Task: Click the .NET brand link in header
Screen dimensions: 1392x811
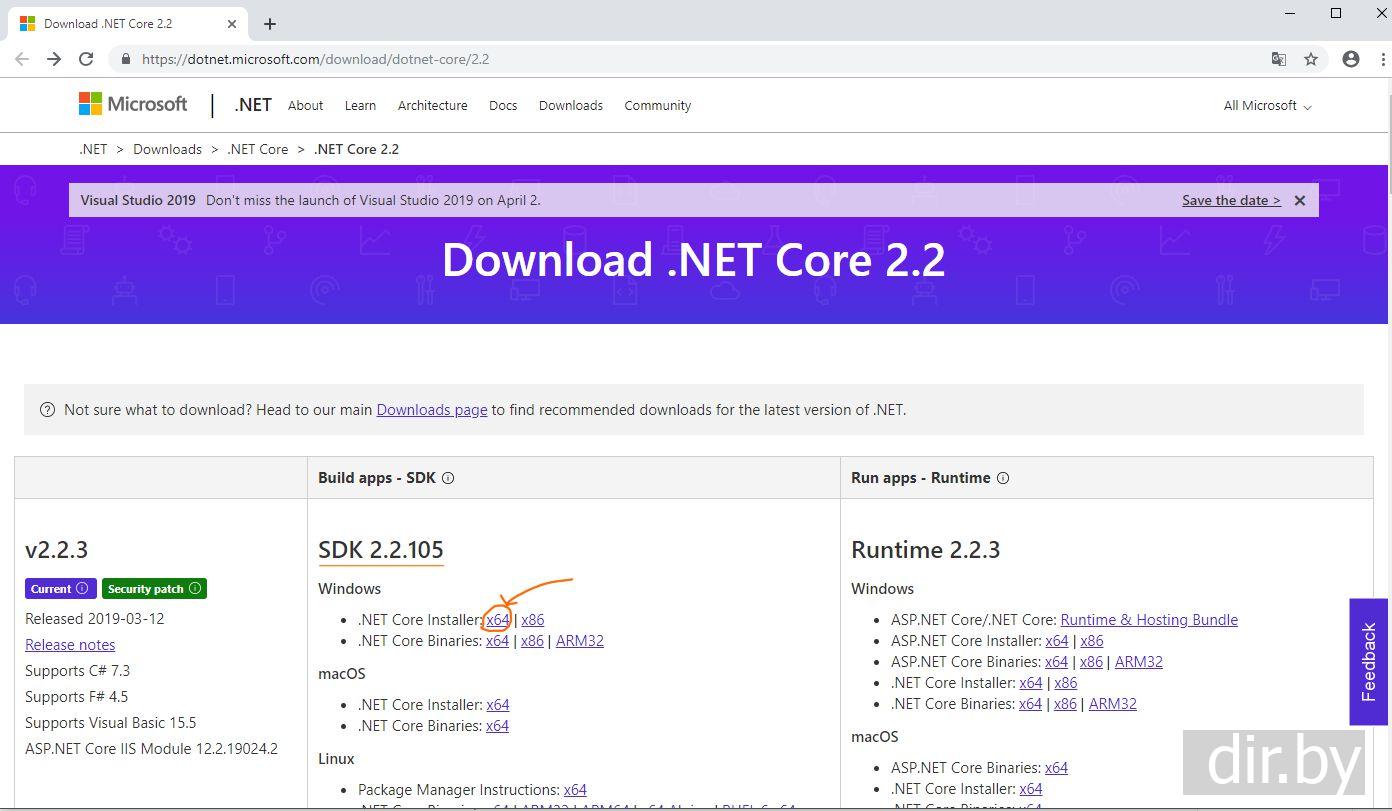Action: (253, 105)
